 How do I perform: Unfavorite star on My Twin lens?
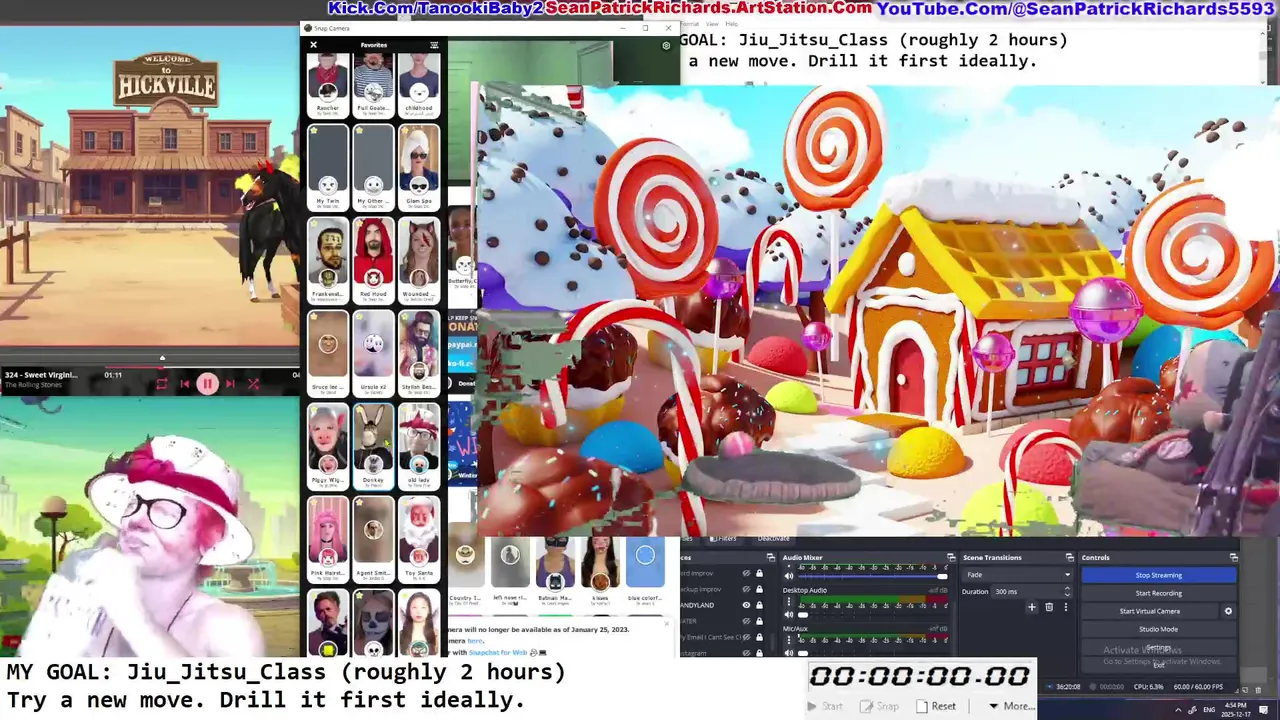(x=314, y=130)
